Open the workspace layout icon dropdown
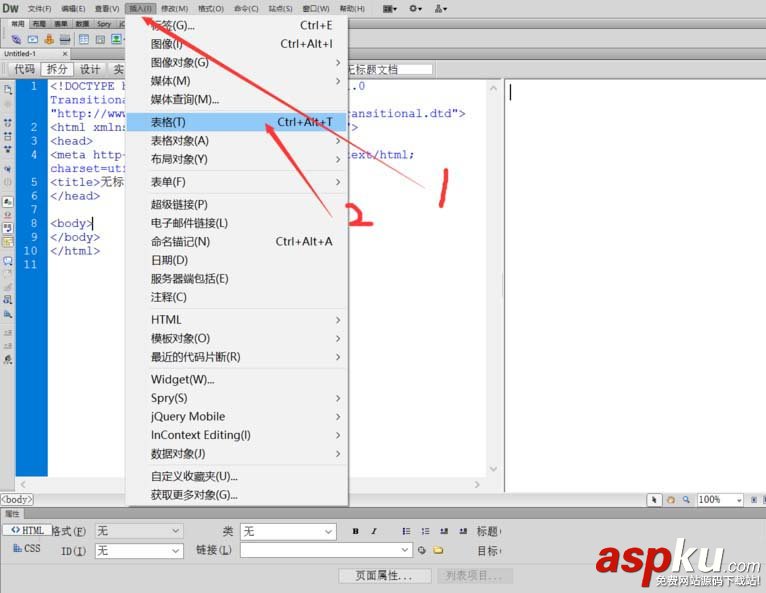Viewport: 766px width, 593px height. [390, 8]
